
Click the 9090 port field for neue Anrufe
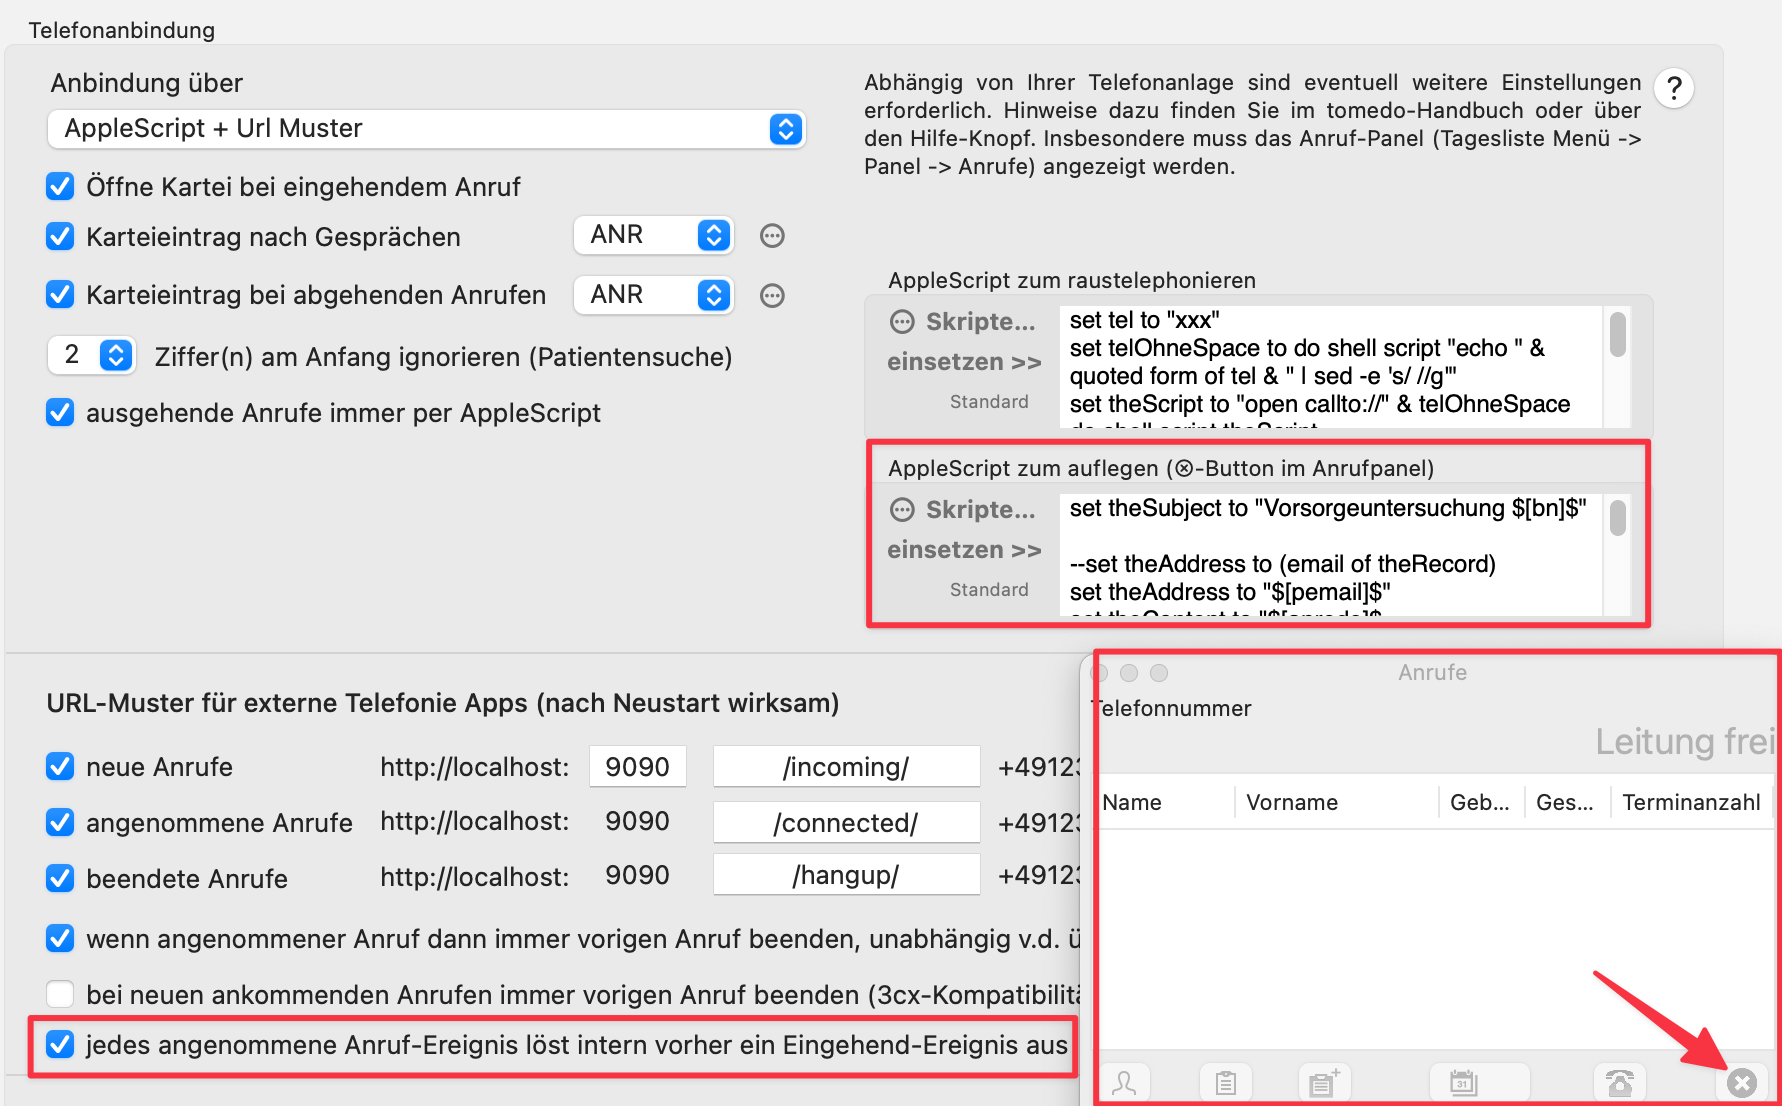[638, 767]
